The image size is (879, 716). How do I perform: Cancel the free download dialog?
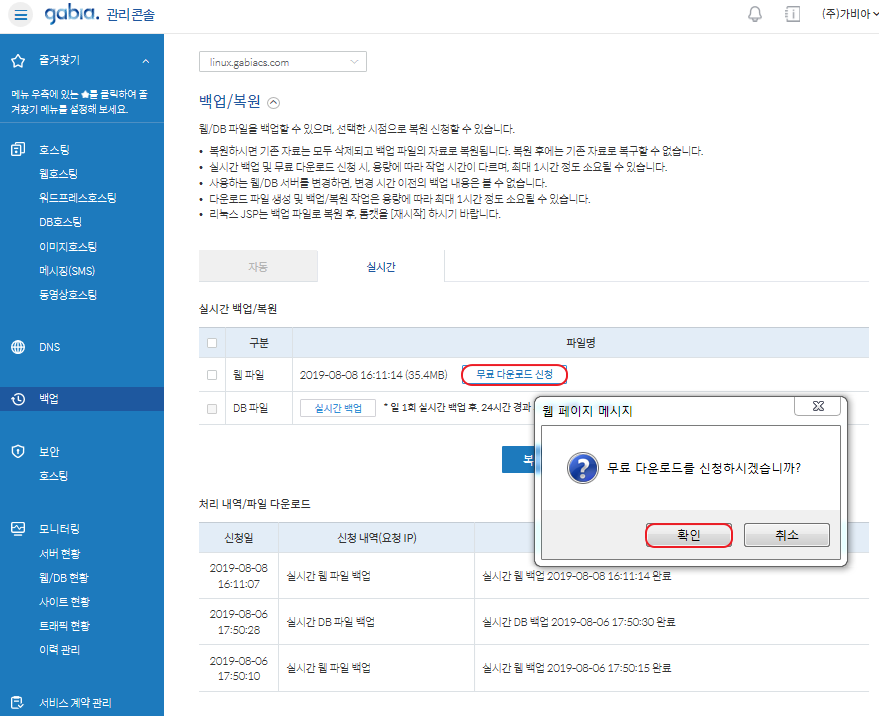[x=786, y=535]
